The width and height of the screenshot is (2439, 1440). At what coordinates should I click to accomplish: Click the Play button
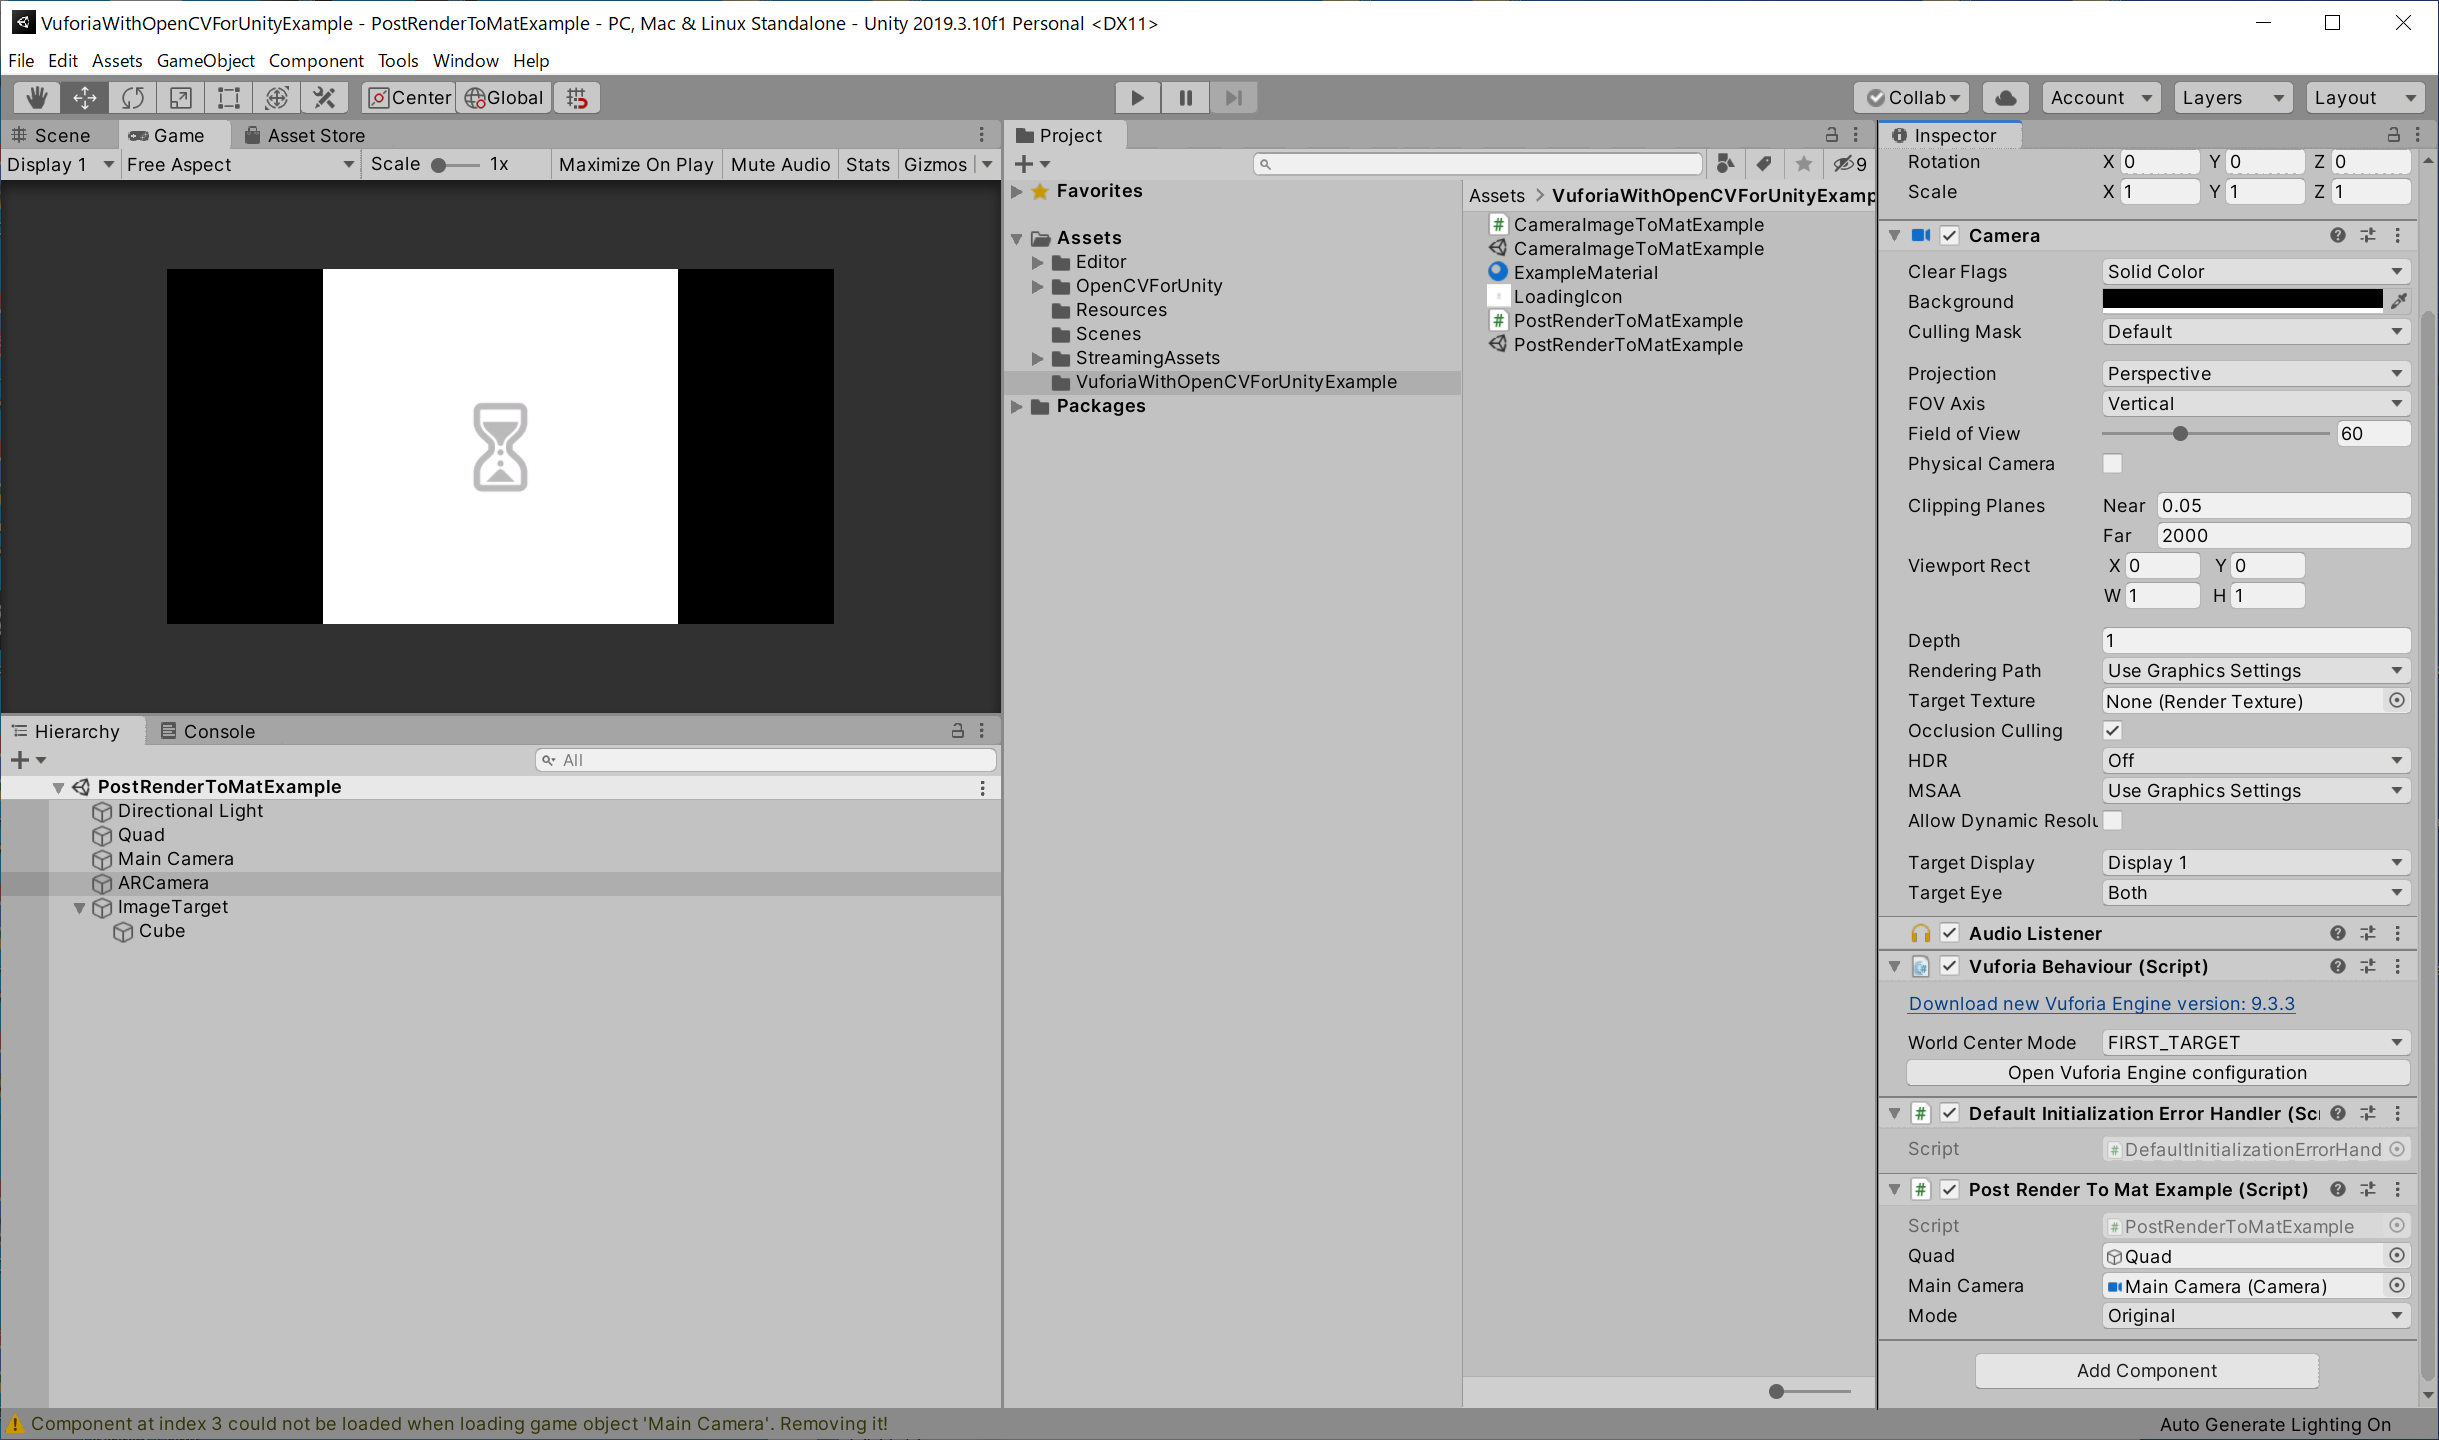tap(1137, 97)
